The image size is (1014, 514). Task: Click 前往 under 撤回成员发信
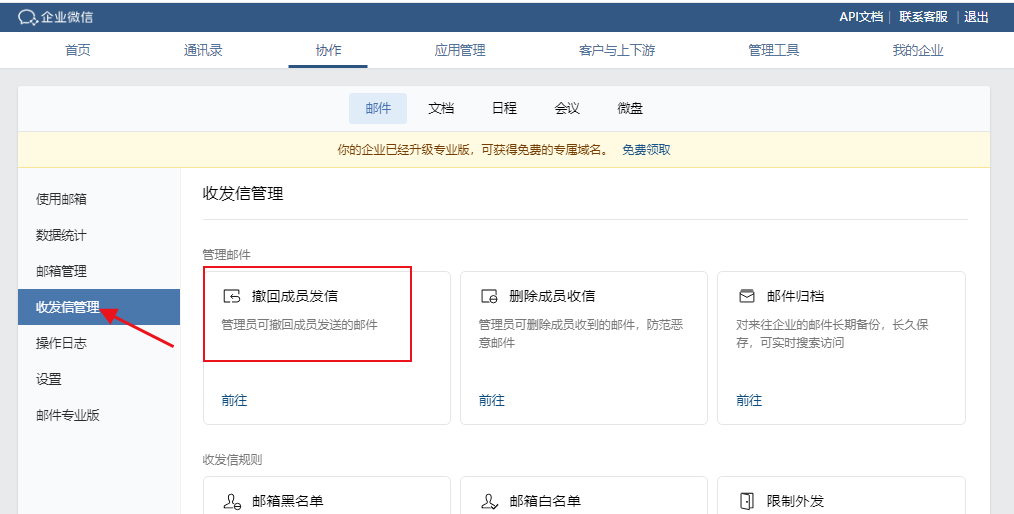point(234,400)
